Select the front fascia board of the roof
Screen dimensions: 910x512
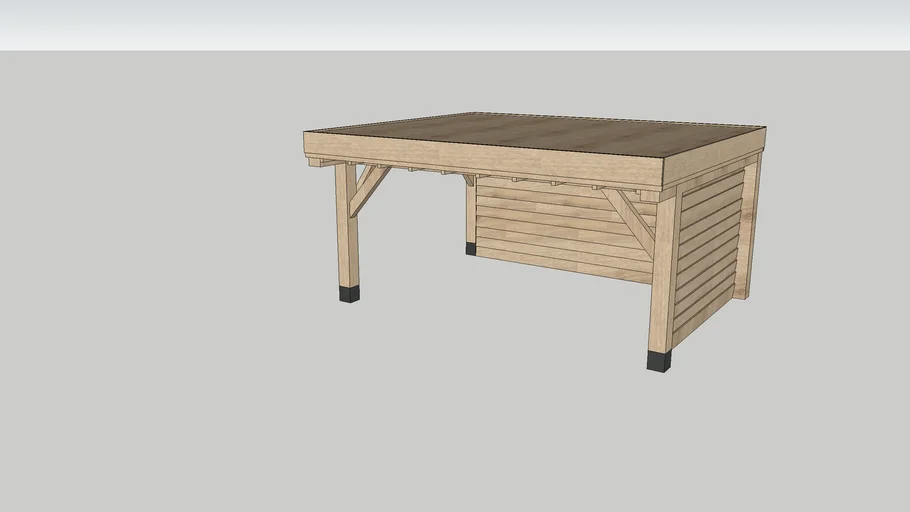[483, 158]
